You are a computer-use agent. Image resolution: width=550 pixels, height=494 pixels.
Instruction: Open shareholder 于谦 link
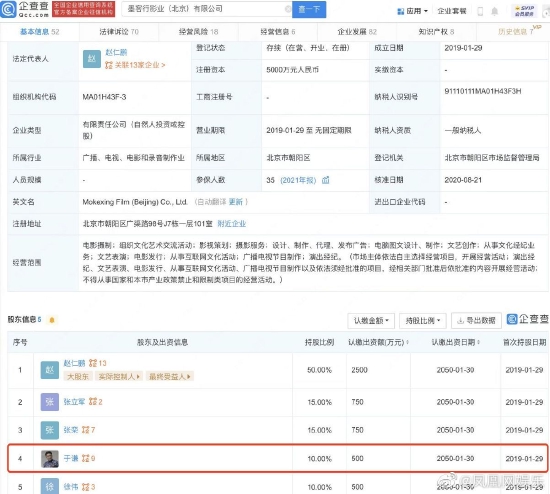click(71, 458)
